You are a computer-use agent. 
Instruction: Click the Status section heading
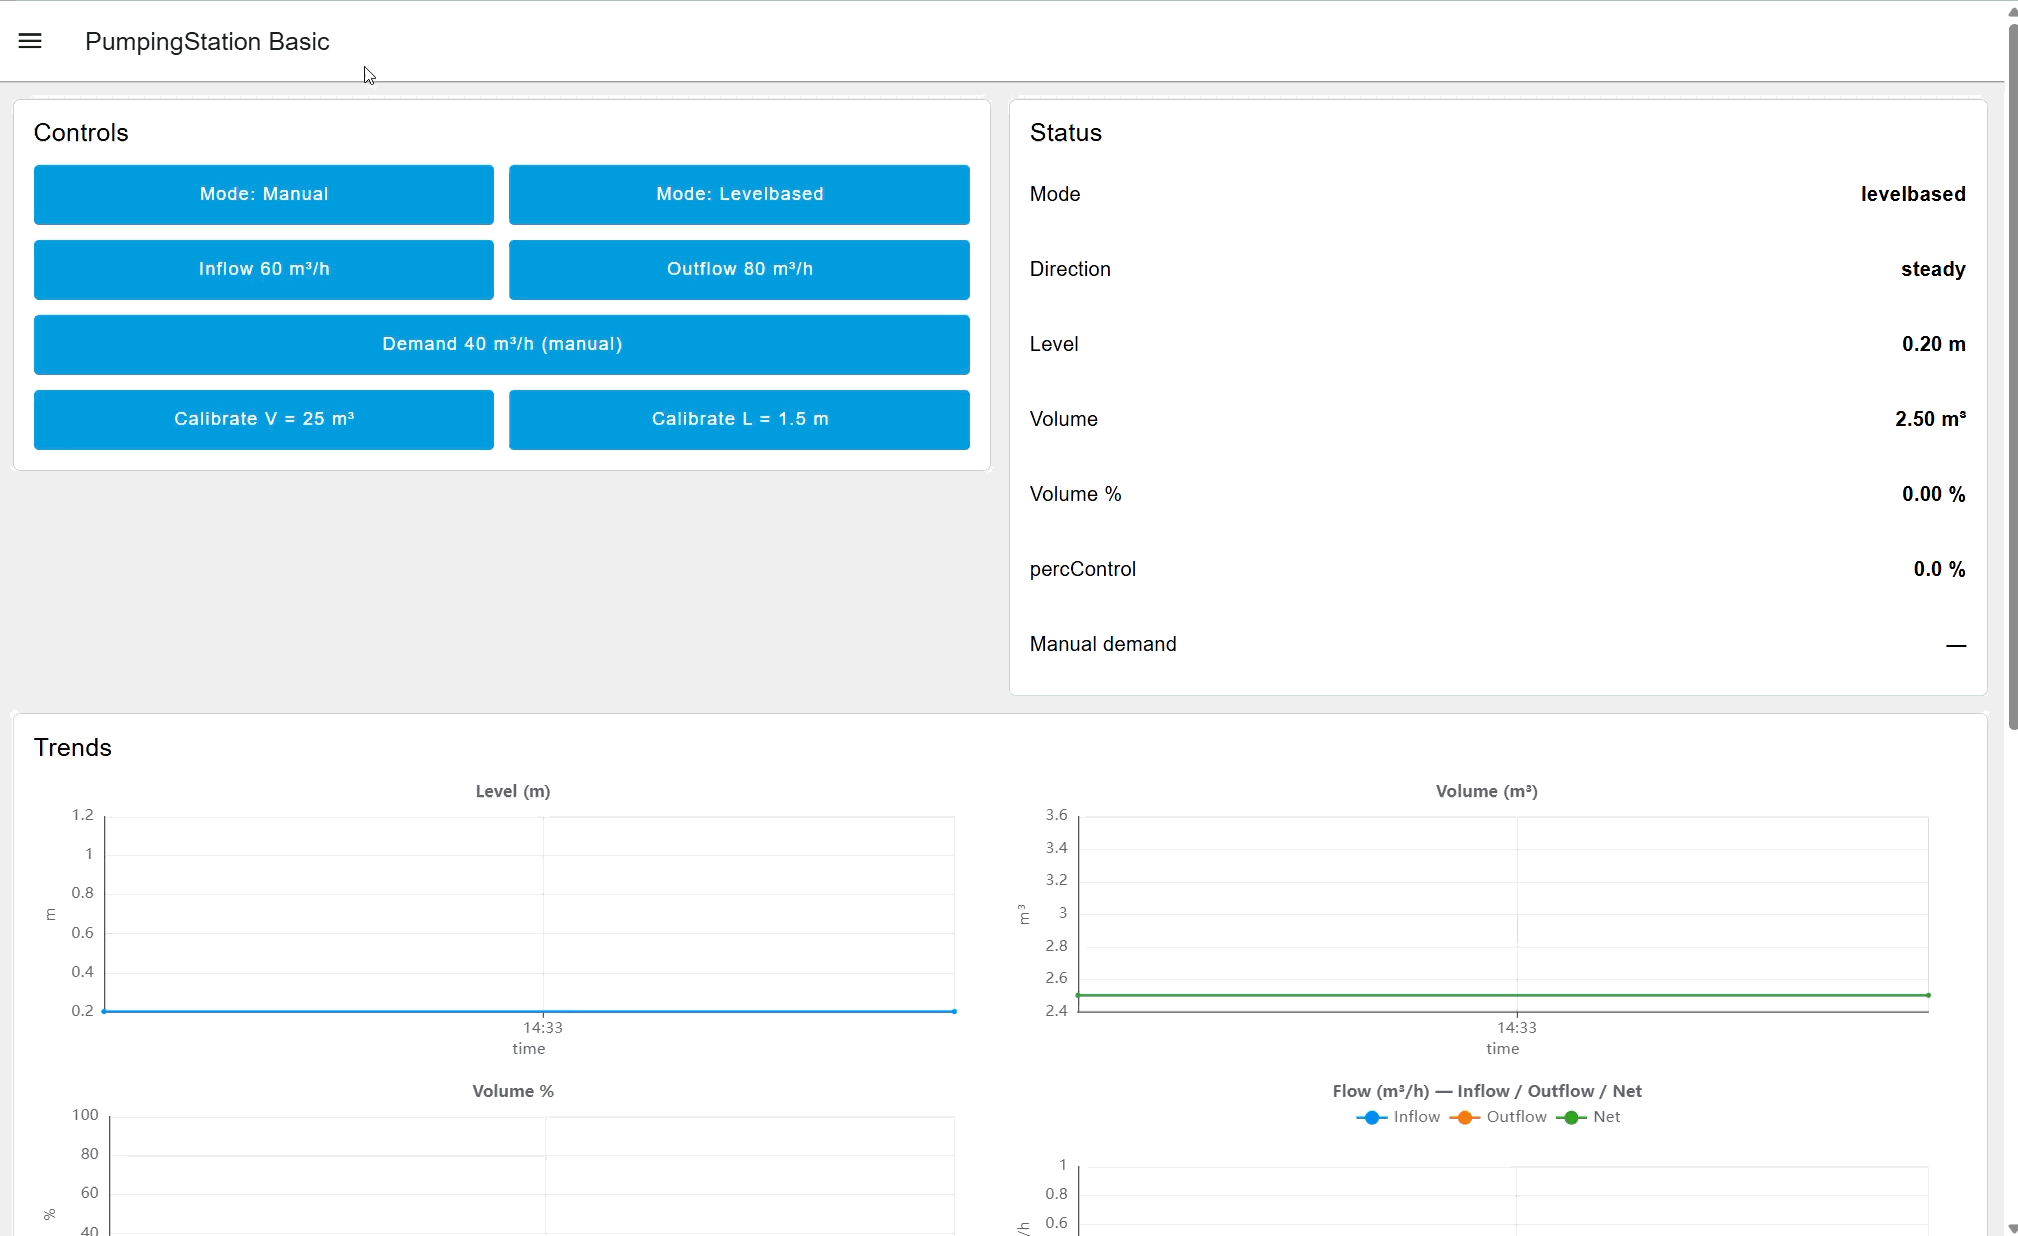[x=1066, y=133]
